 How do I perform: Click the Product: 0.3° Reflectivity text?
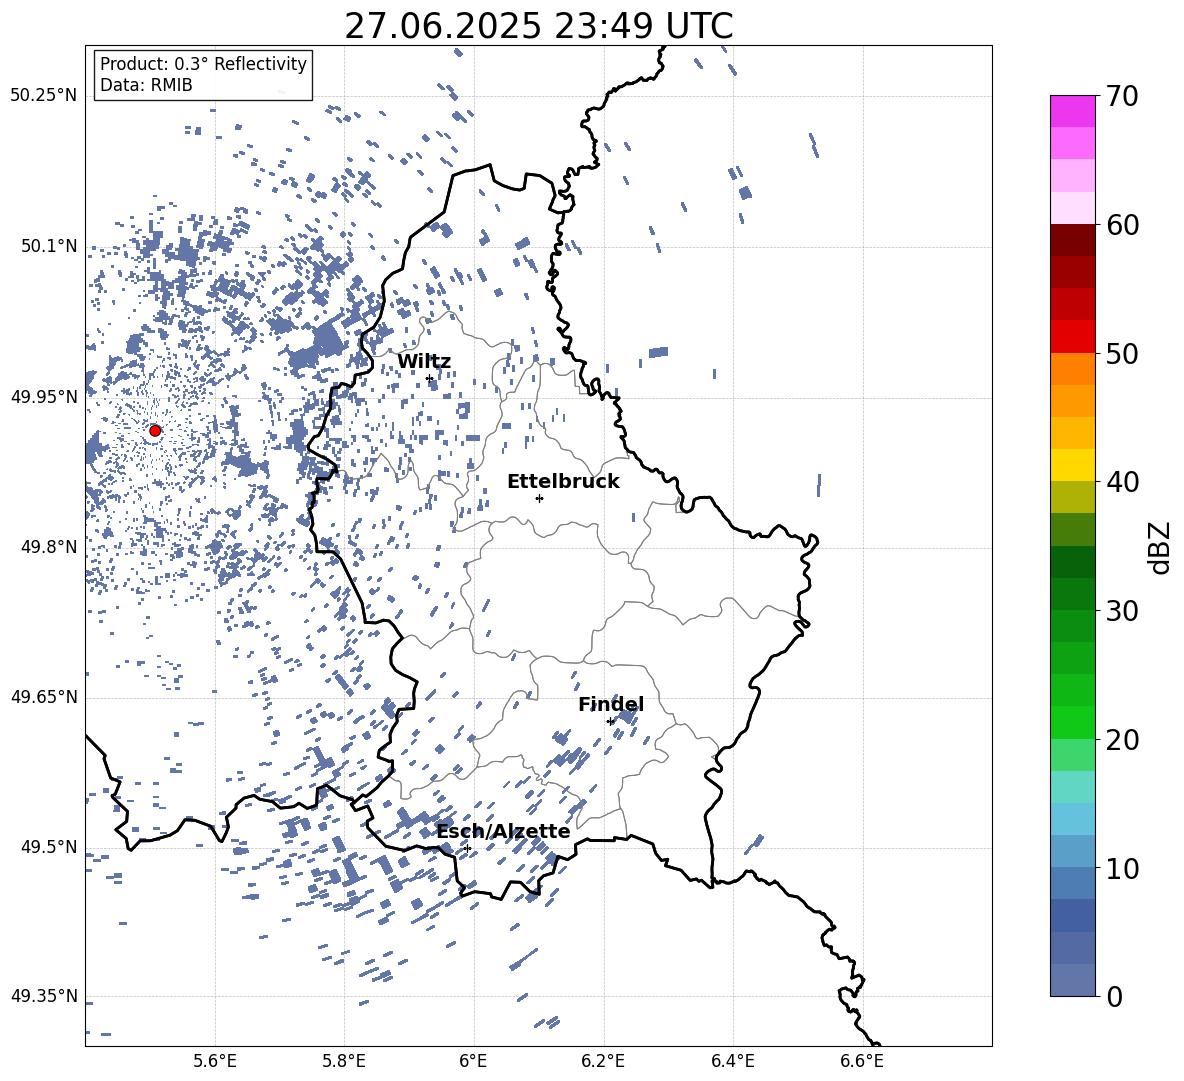[203, 64]
